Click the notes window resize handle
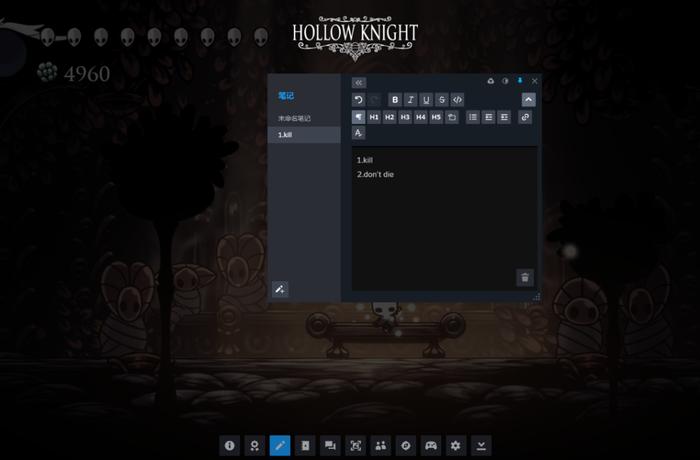 [x=537, y=297]
